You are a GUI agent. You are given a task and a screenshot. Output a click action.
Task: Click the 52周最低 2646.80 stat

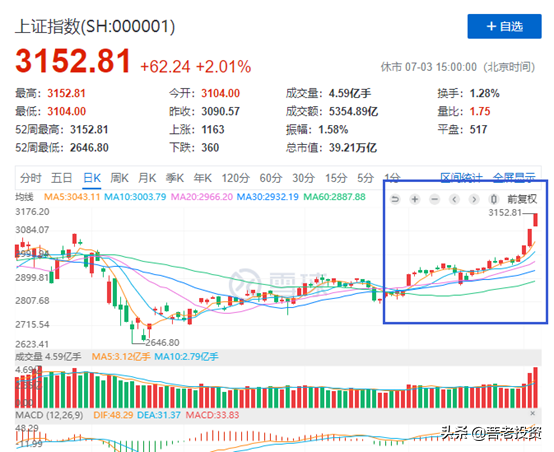tap(61, 148)
